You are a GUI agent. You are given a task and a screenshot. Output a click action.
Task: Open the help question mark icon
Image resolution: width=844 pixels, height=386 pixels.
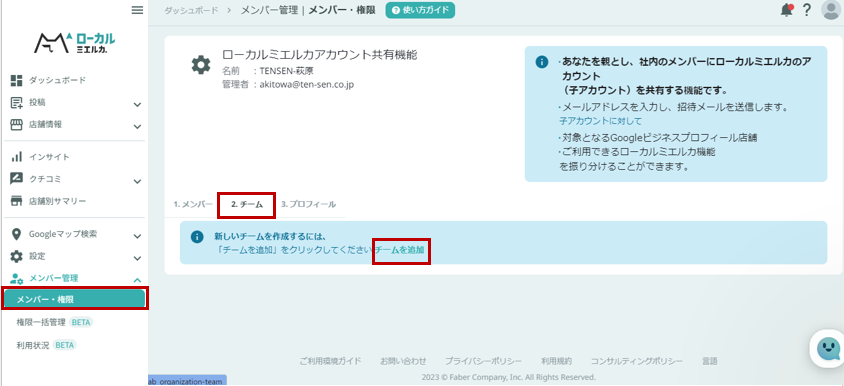click(806, 10)
